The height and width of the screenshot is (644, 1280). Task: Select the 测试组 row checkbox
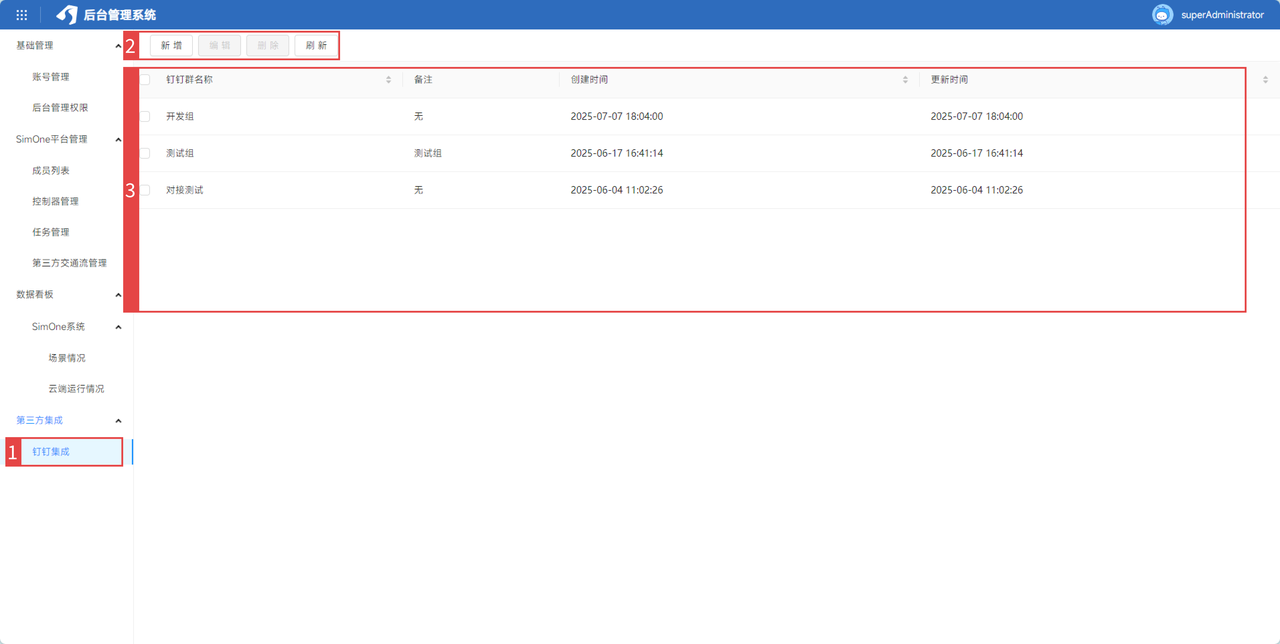tap(145, 154)
